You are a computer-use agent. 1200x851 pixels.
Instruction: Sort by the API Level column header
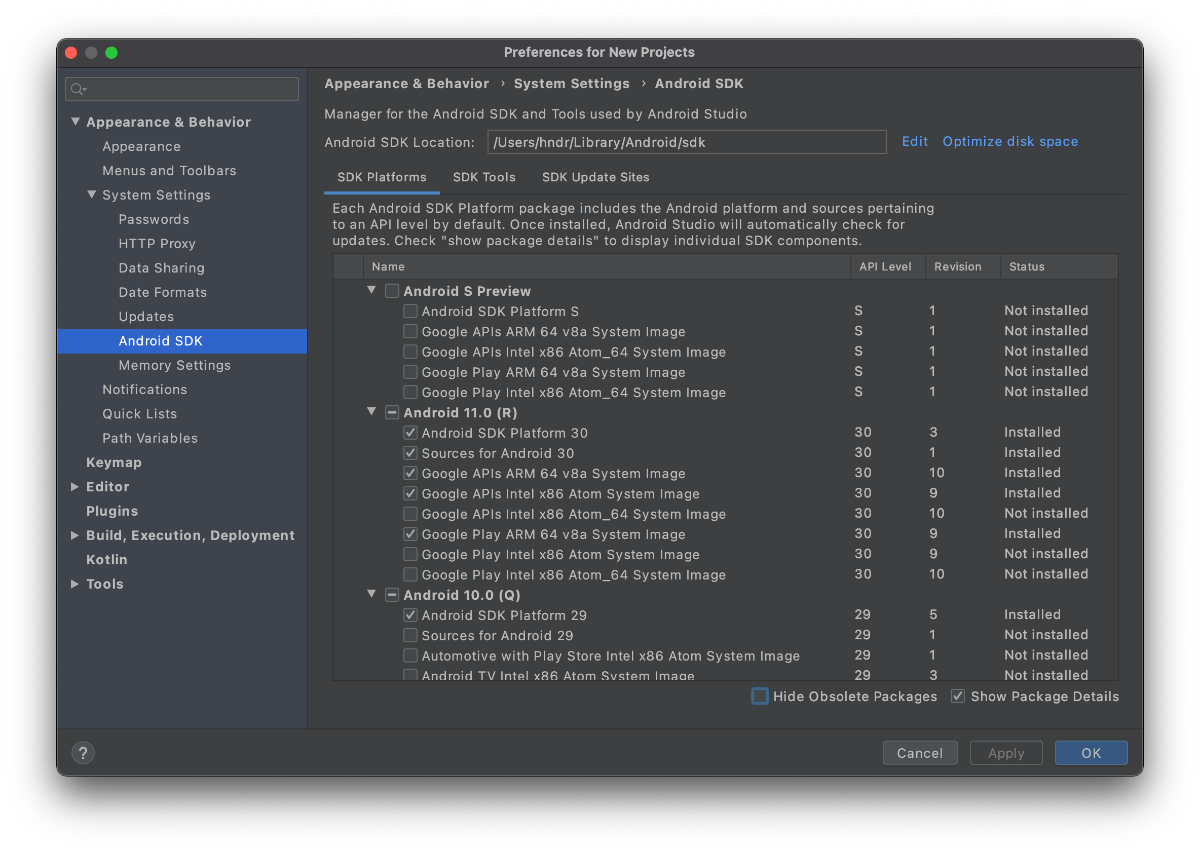click(x=886, y=267)
